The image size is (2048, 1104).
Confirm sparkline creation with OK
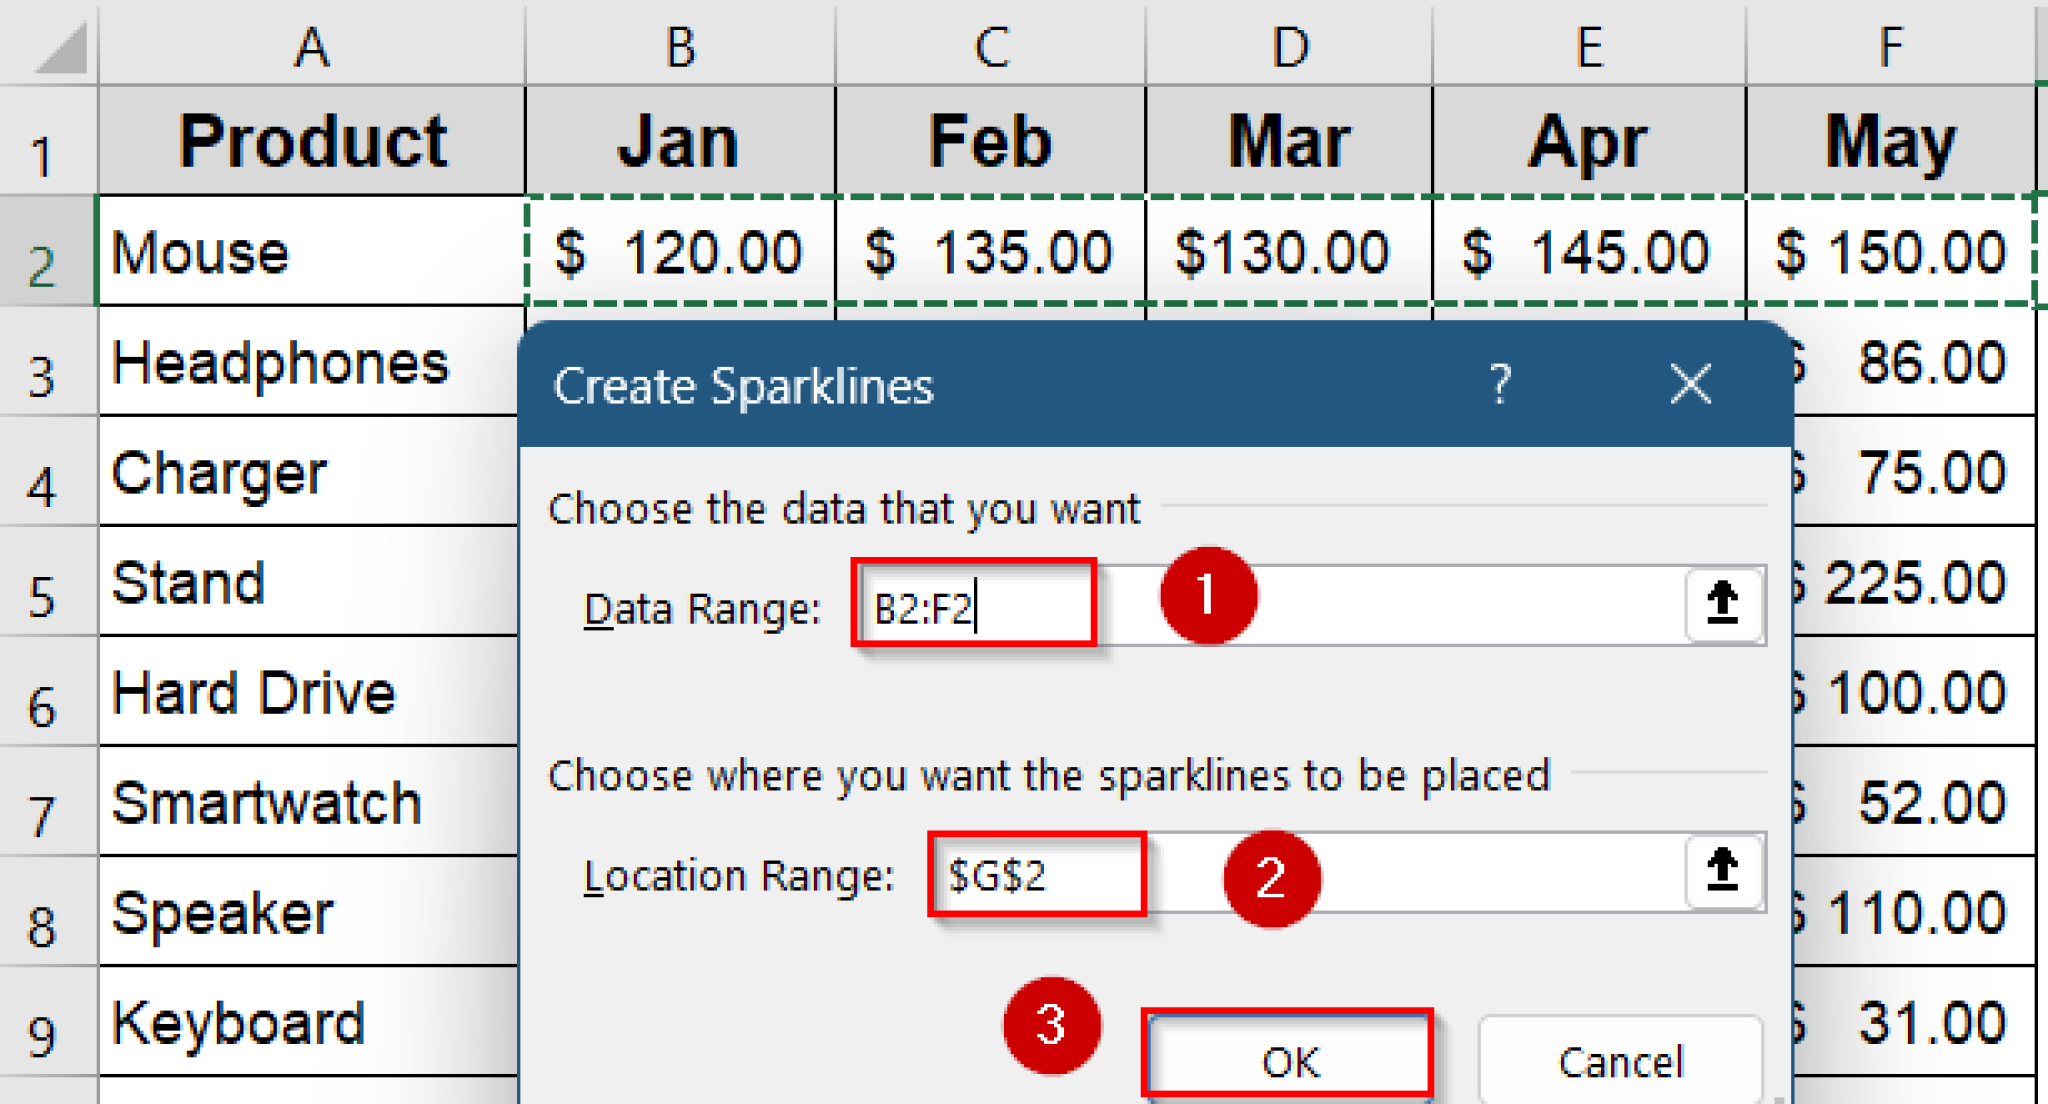click(x=1288, y=1059)
